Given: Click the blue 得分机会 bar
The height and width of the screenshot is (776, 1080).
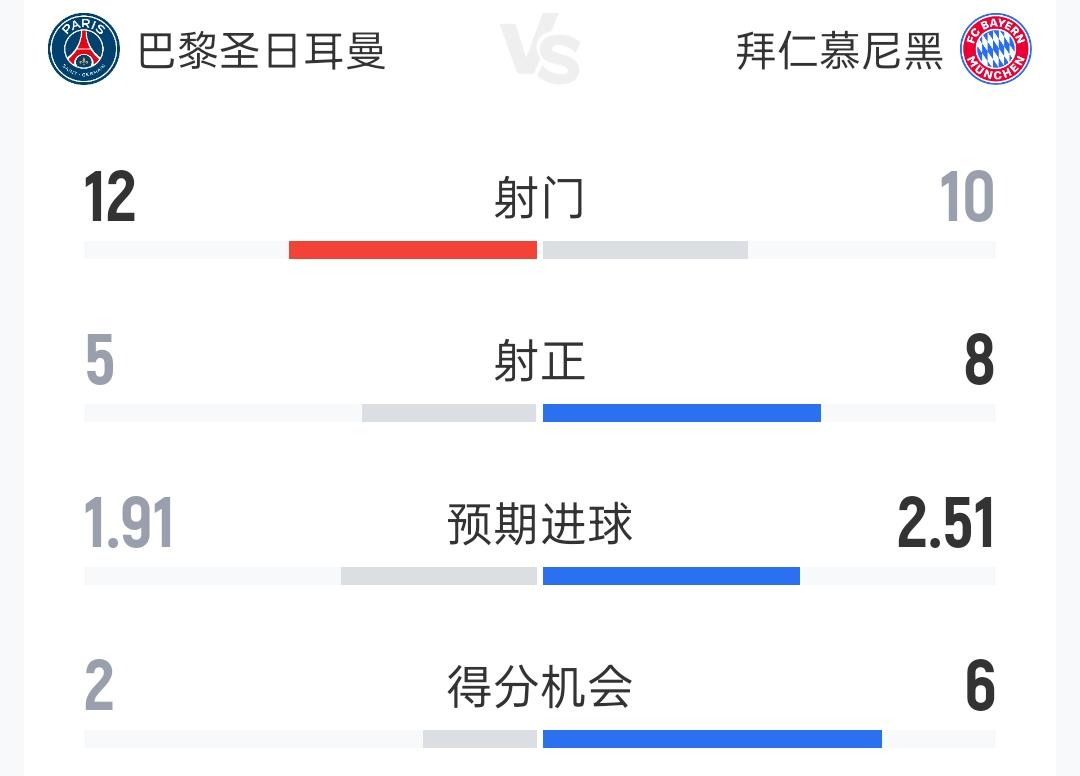Looking at the screenshot, I should [x=712, y=739].
